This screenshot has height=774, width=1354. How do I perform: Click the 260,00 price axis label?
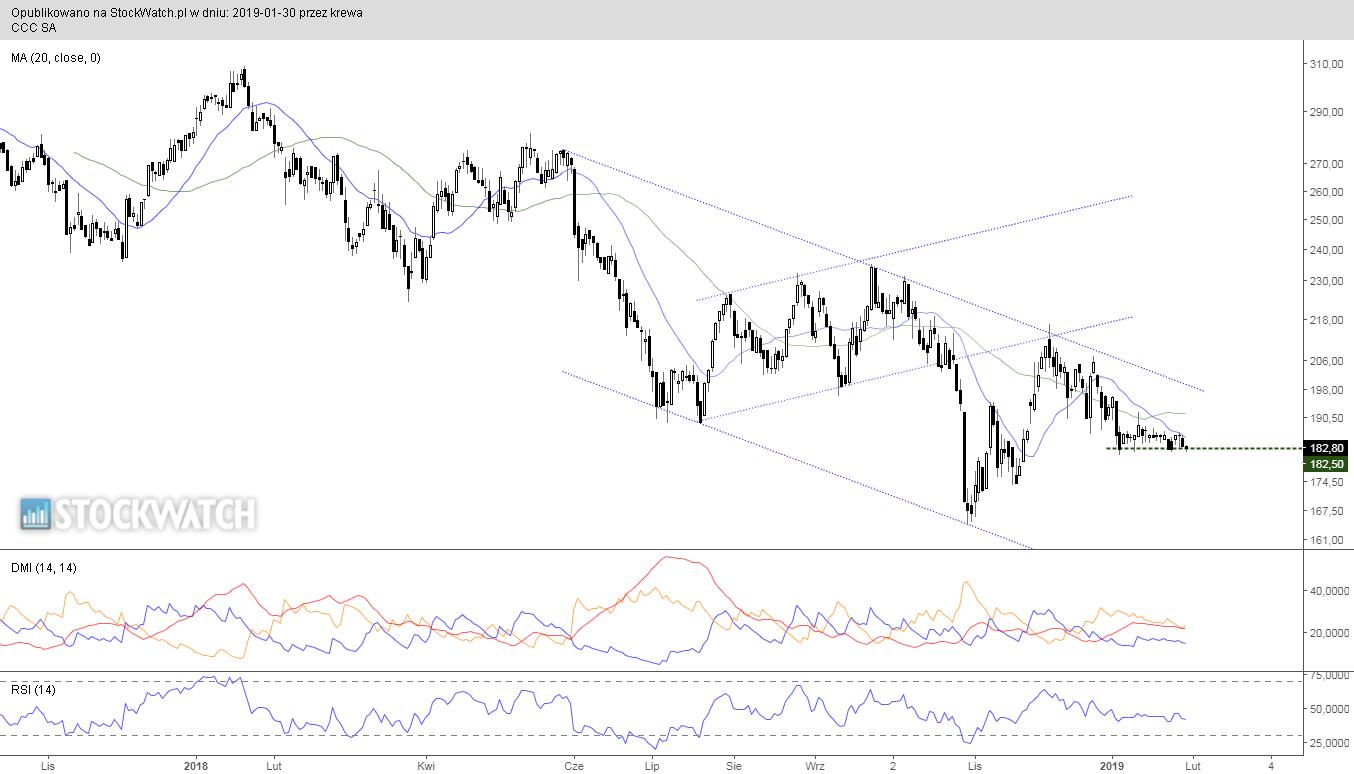click(1325, 191)
